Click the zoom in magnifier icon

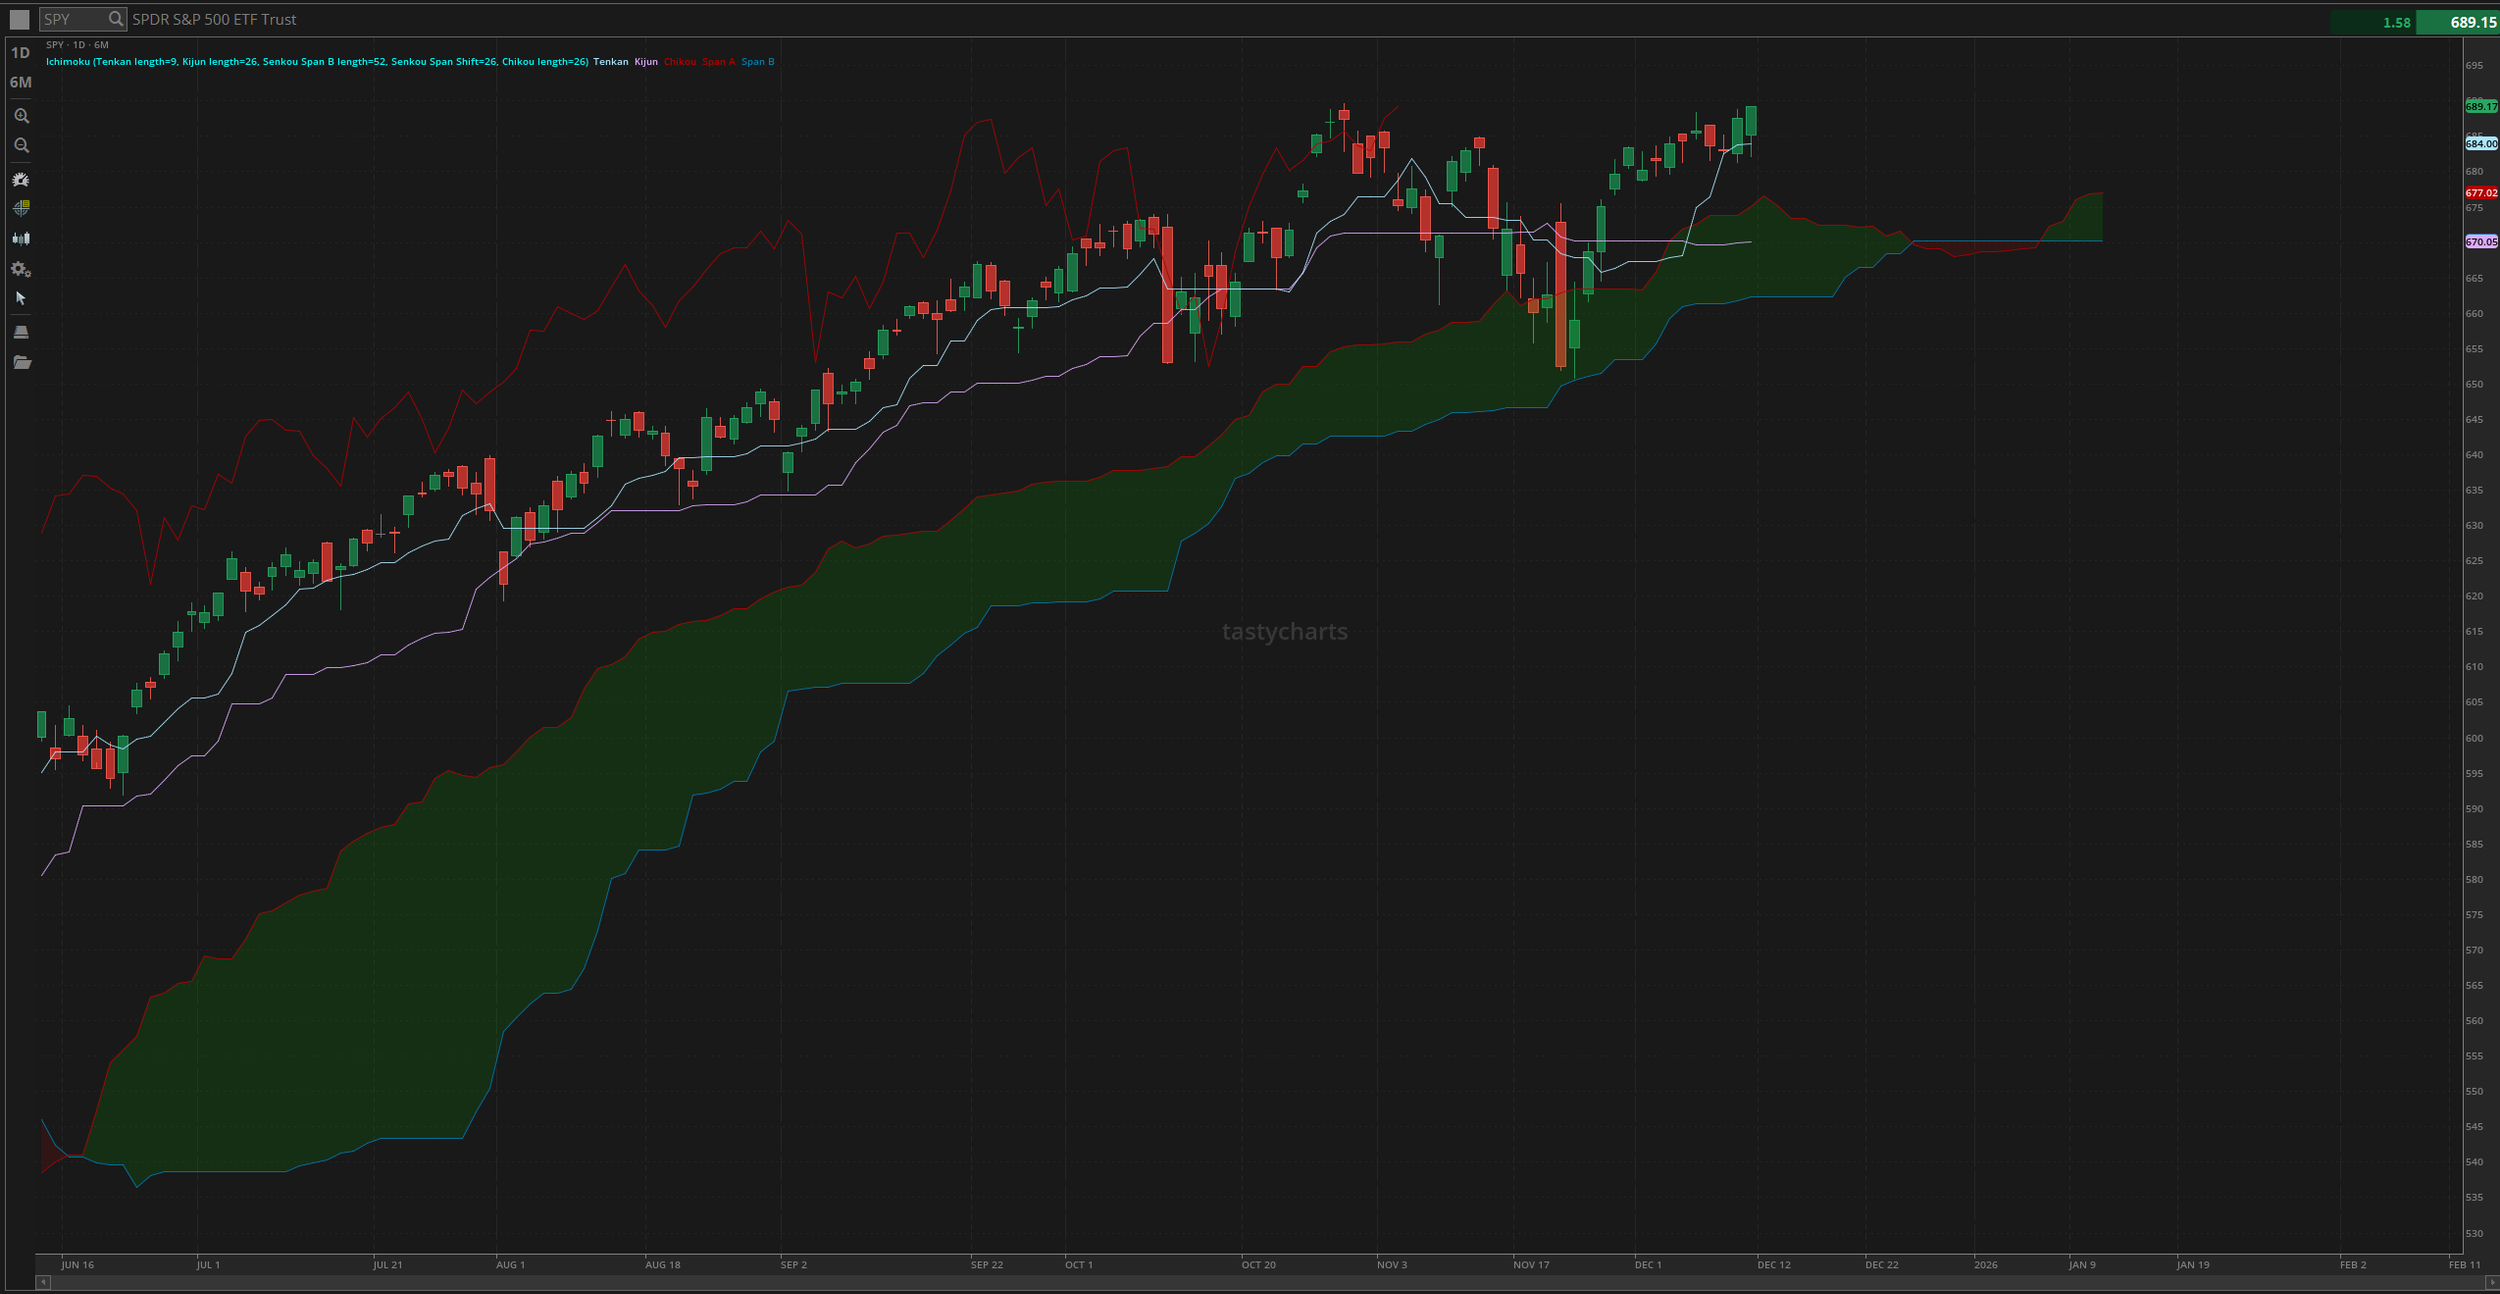click(21, 116)
